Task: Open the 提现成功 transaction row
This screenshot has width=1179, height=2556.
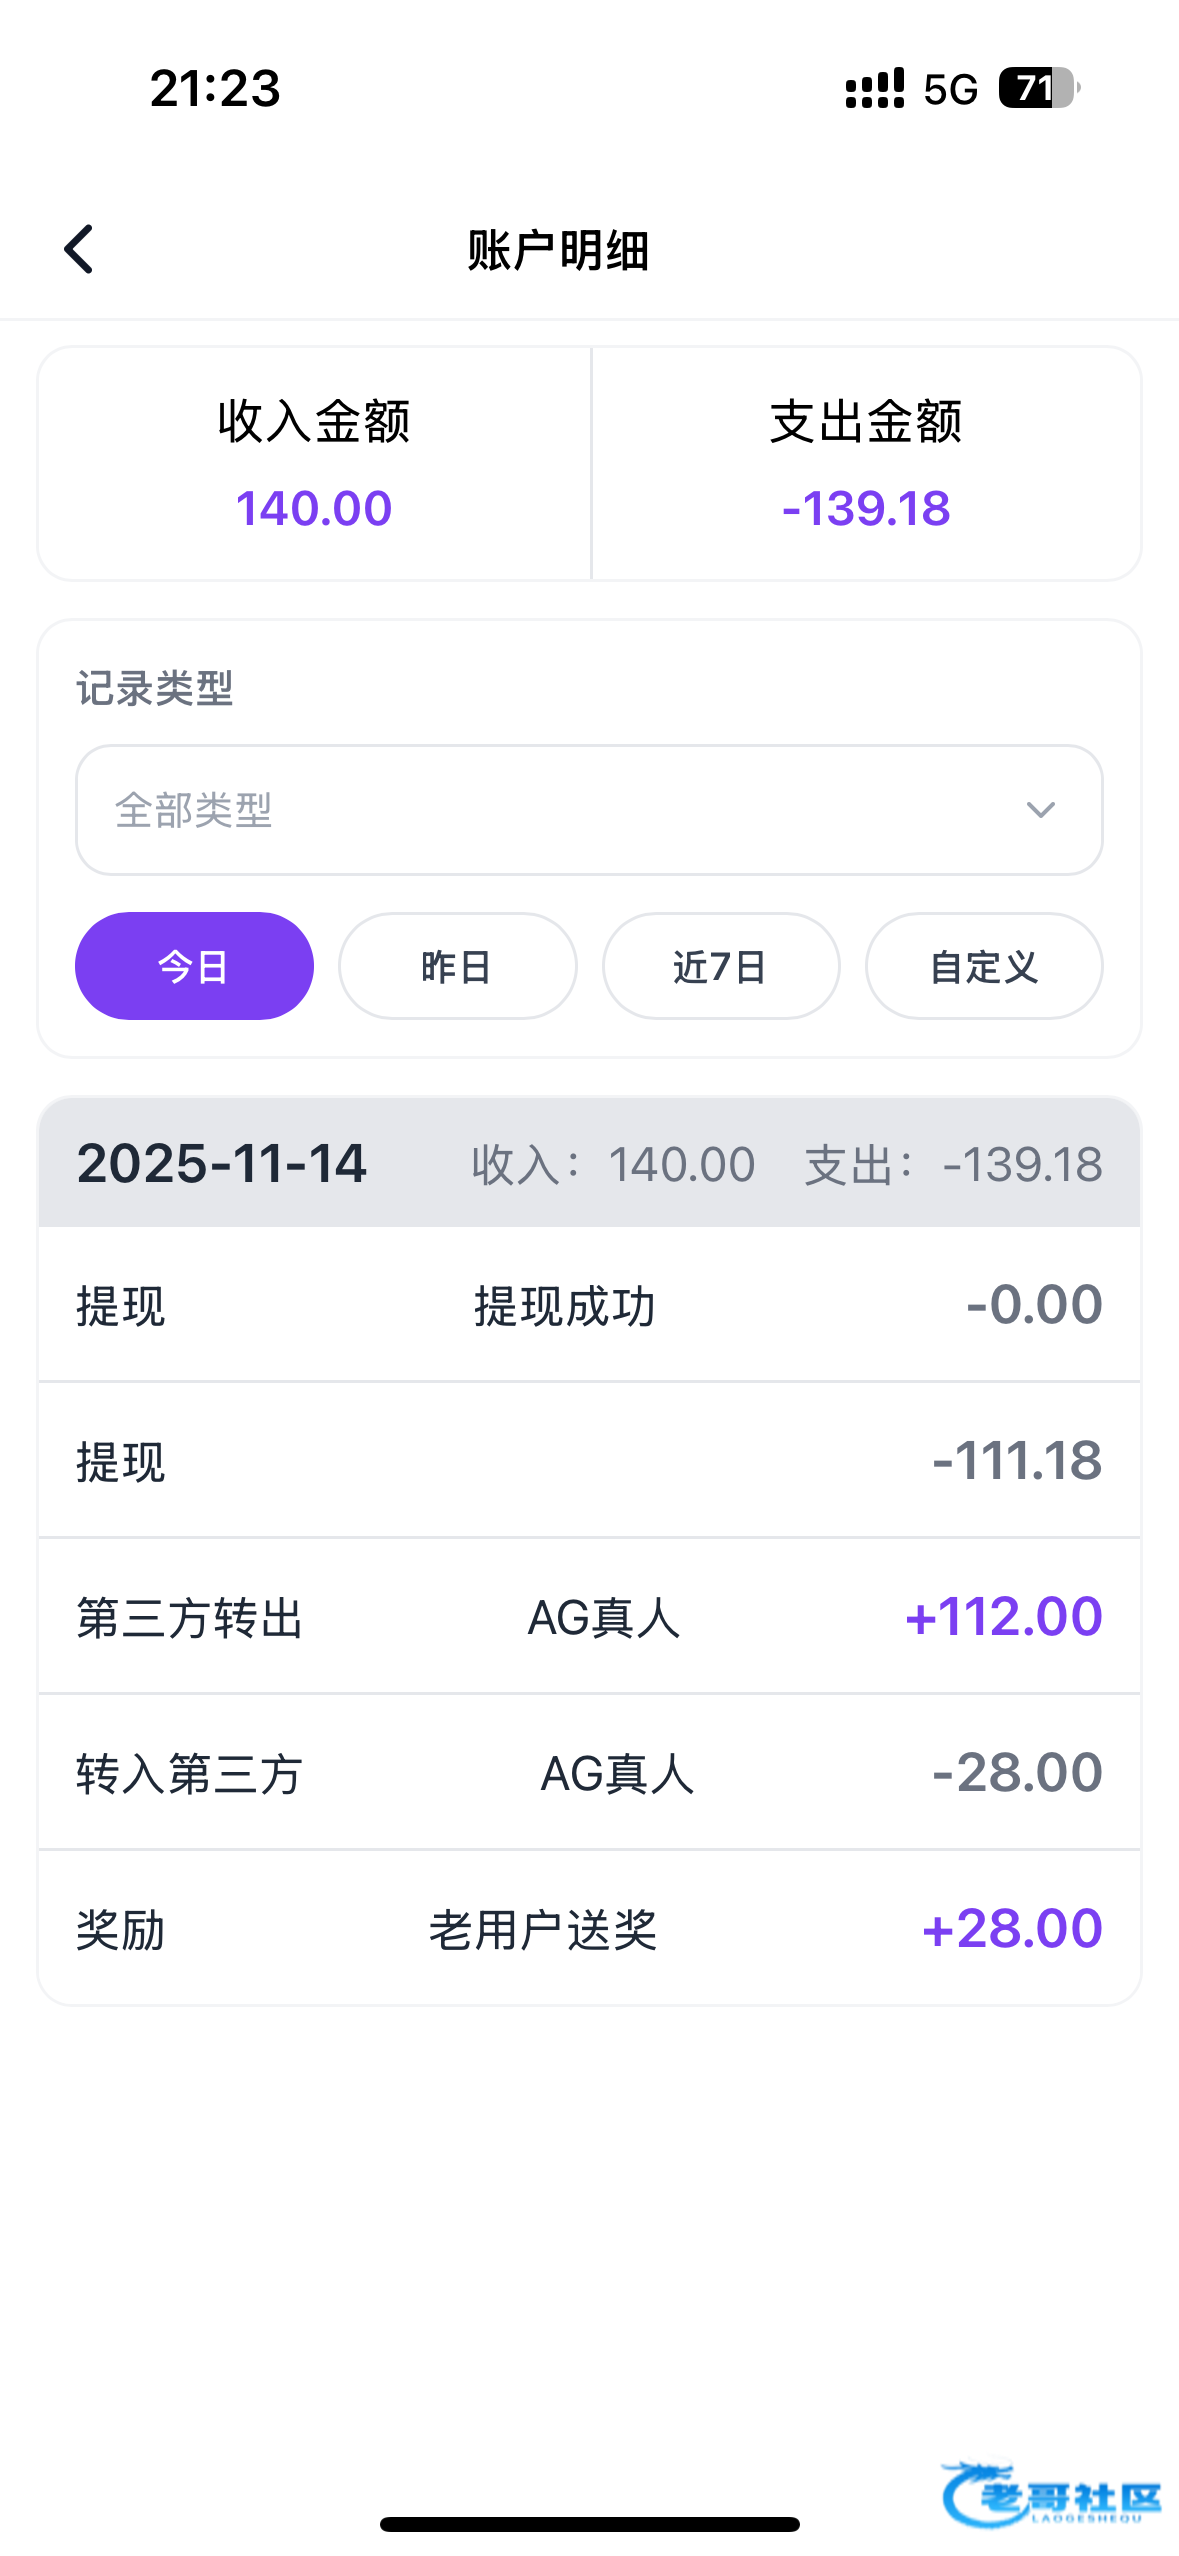Action: 589,1305
